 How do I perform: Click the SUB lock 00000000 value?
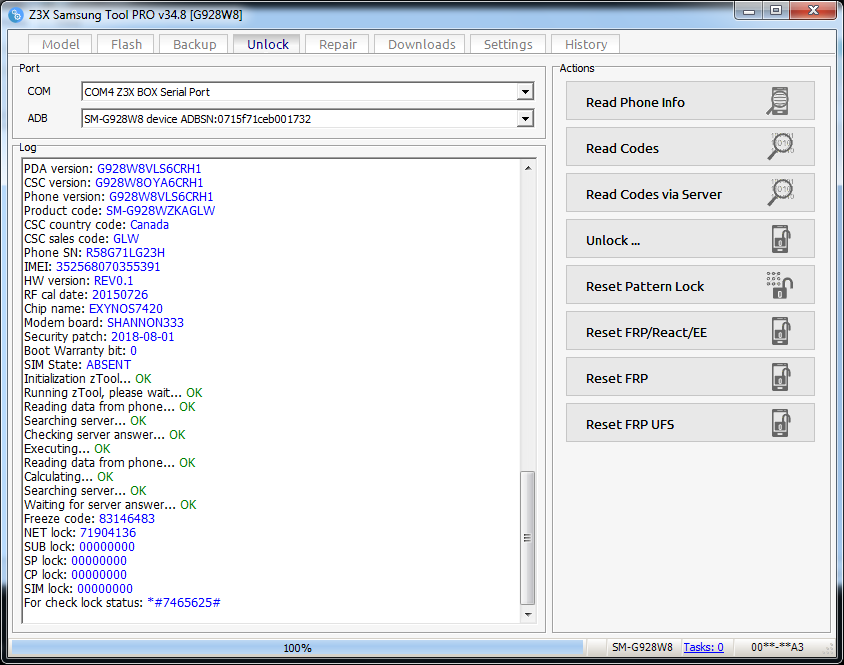[x=107, y=547]
